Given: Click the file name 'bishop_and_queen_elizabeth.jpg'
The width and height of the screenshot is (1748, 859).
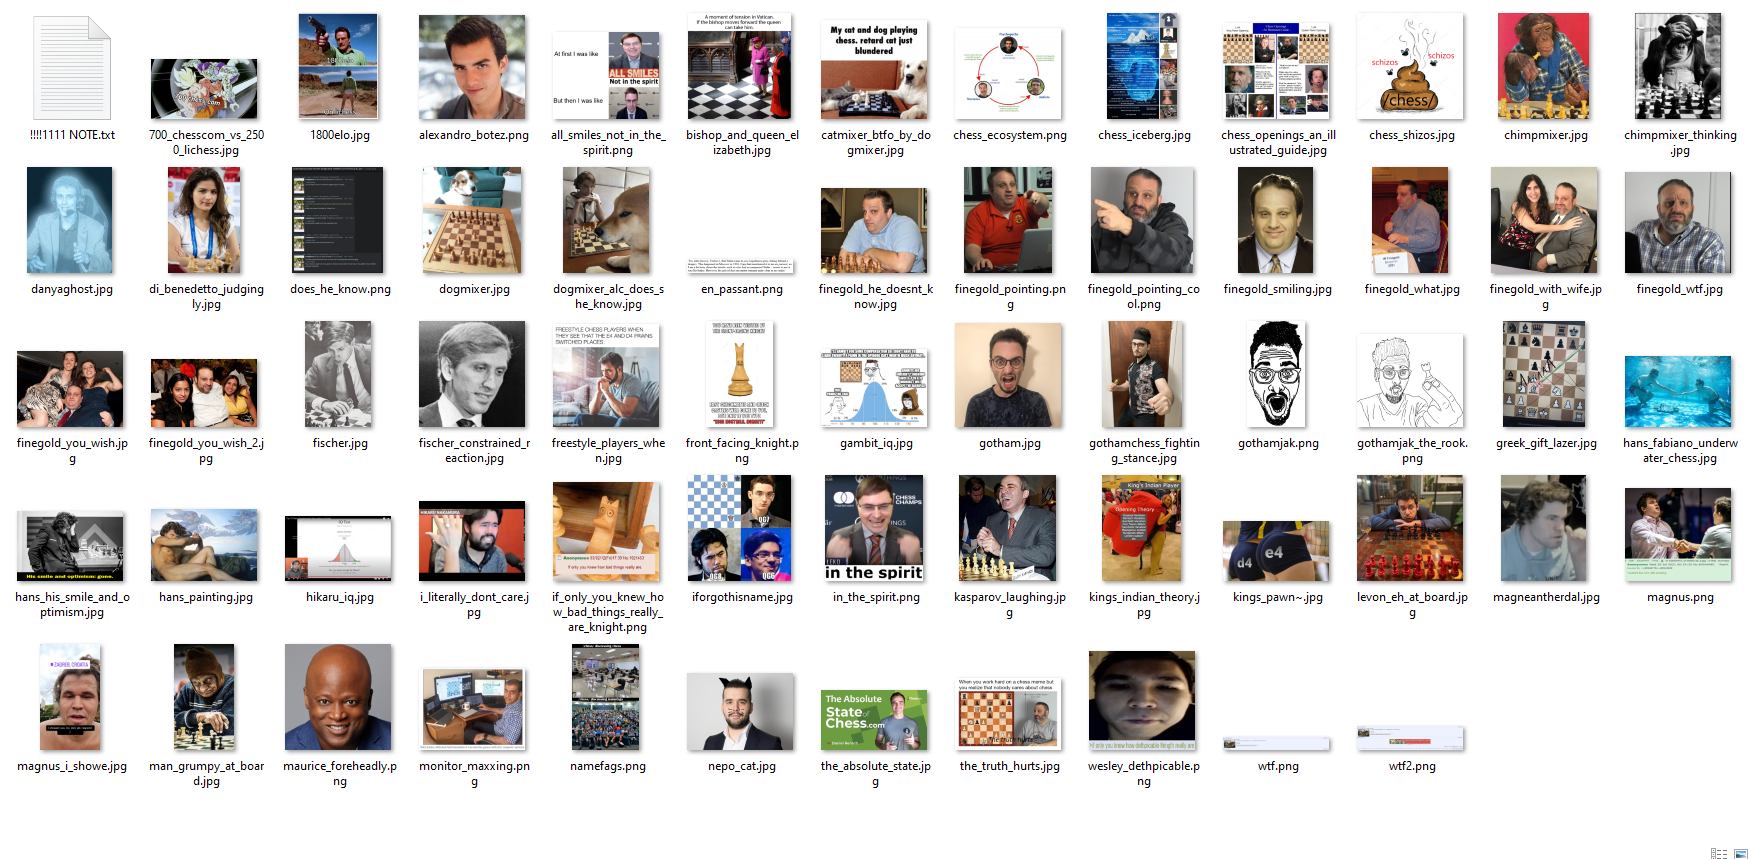Looking at the screenshot, I should (x=742, y=143).
